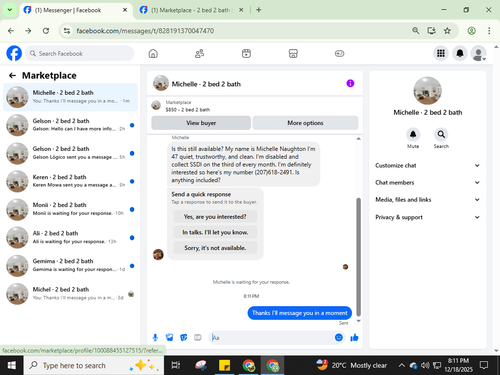The image size is (500, 375).
Task: Go to Home feed icon
Action: coord(153,53)
